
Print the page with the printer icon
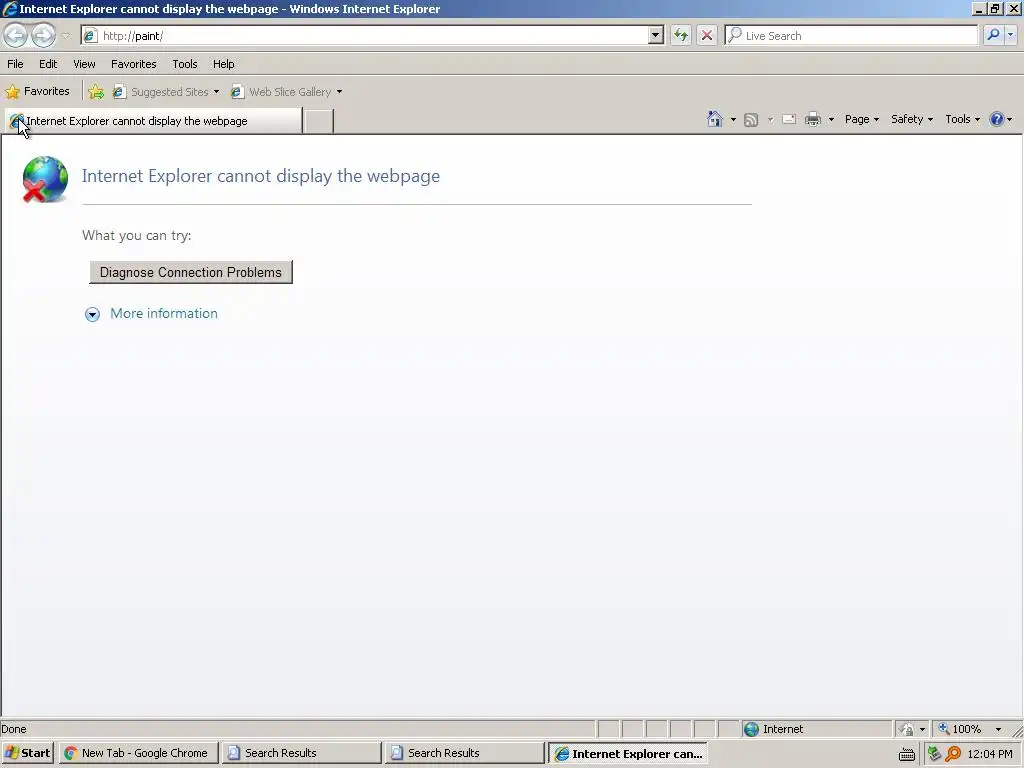coord(812,119)
